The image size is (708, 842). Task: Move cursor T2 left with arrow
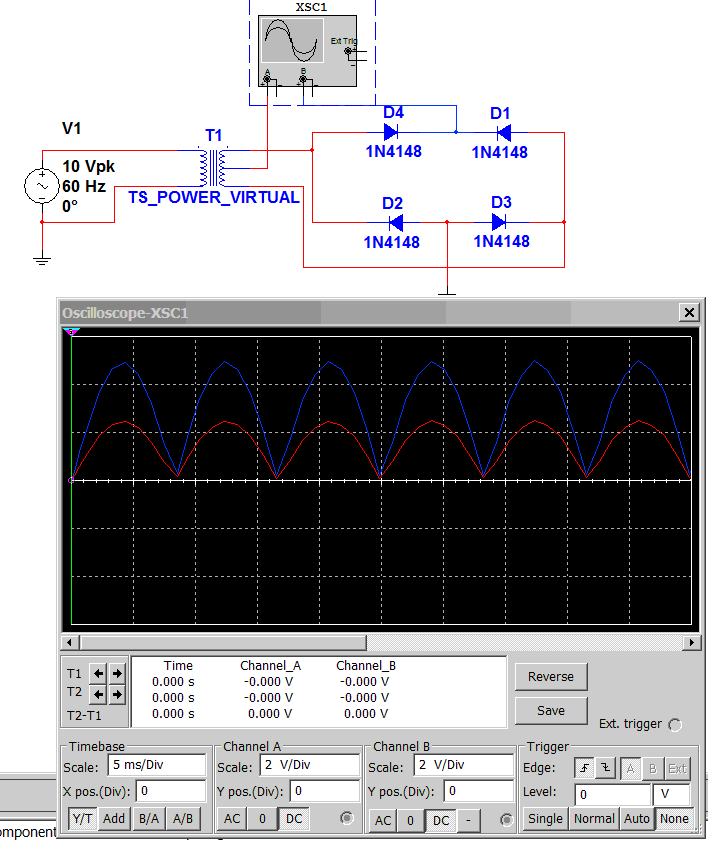coord(98,694)
